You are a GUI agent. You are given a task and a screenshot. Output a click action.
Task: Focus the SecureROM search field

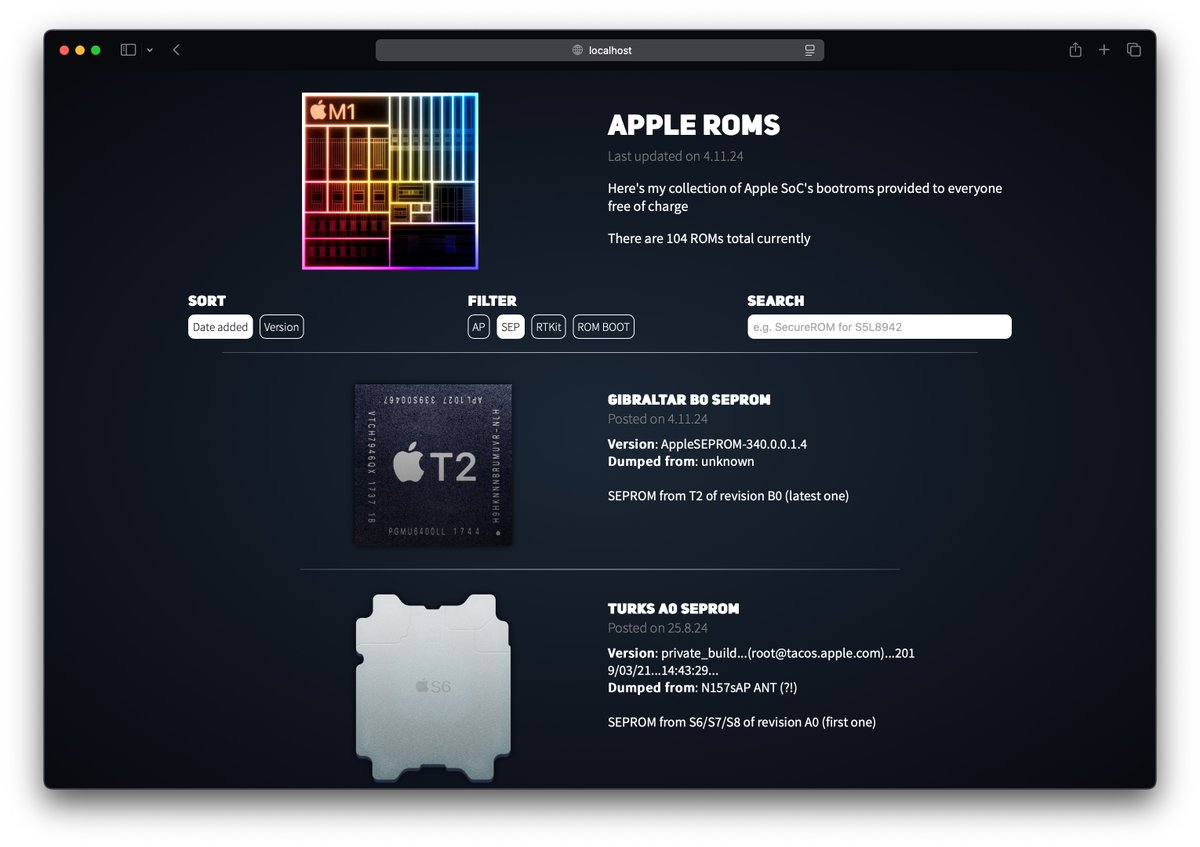click(880, 327)
